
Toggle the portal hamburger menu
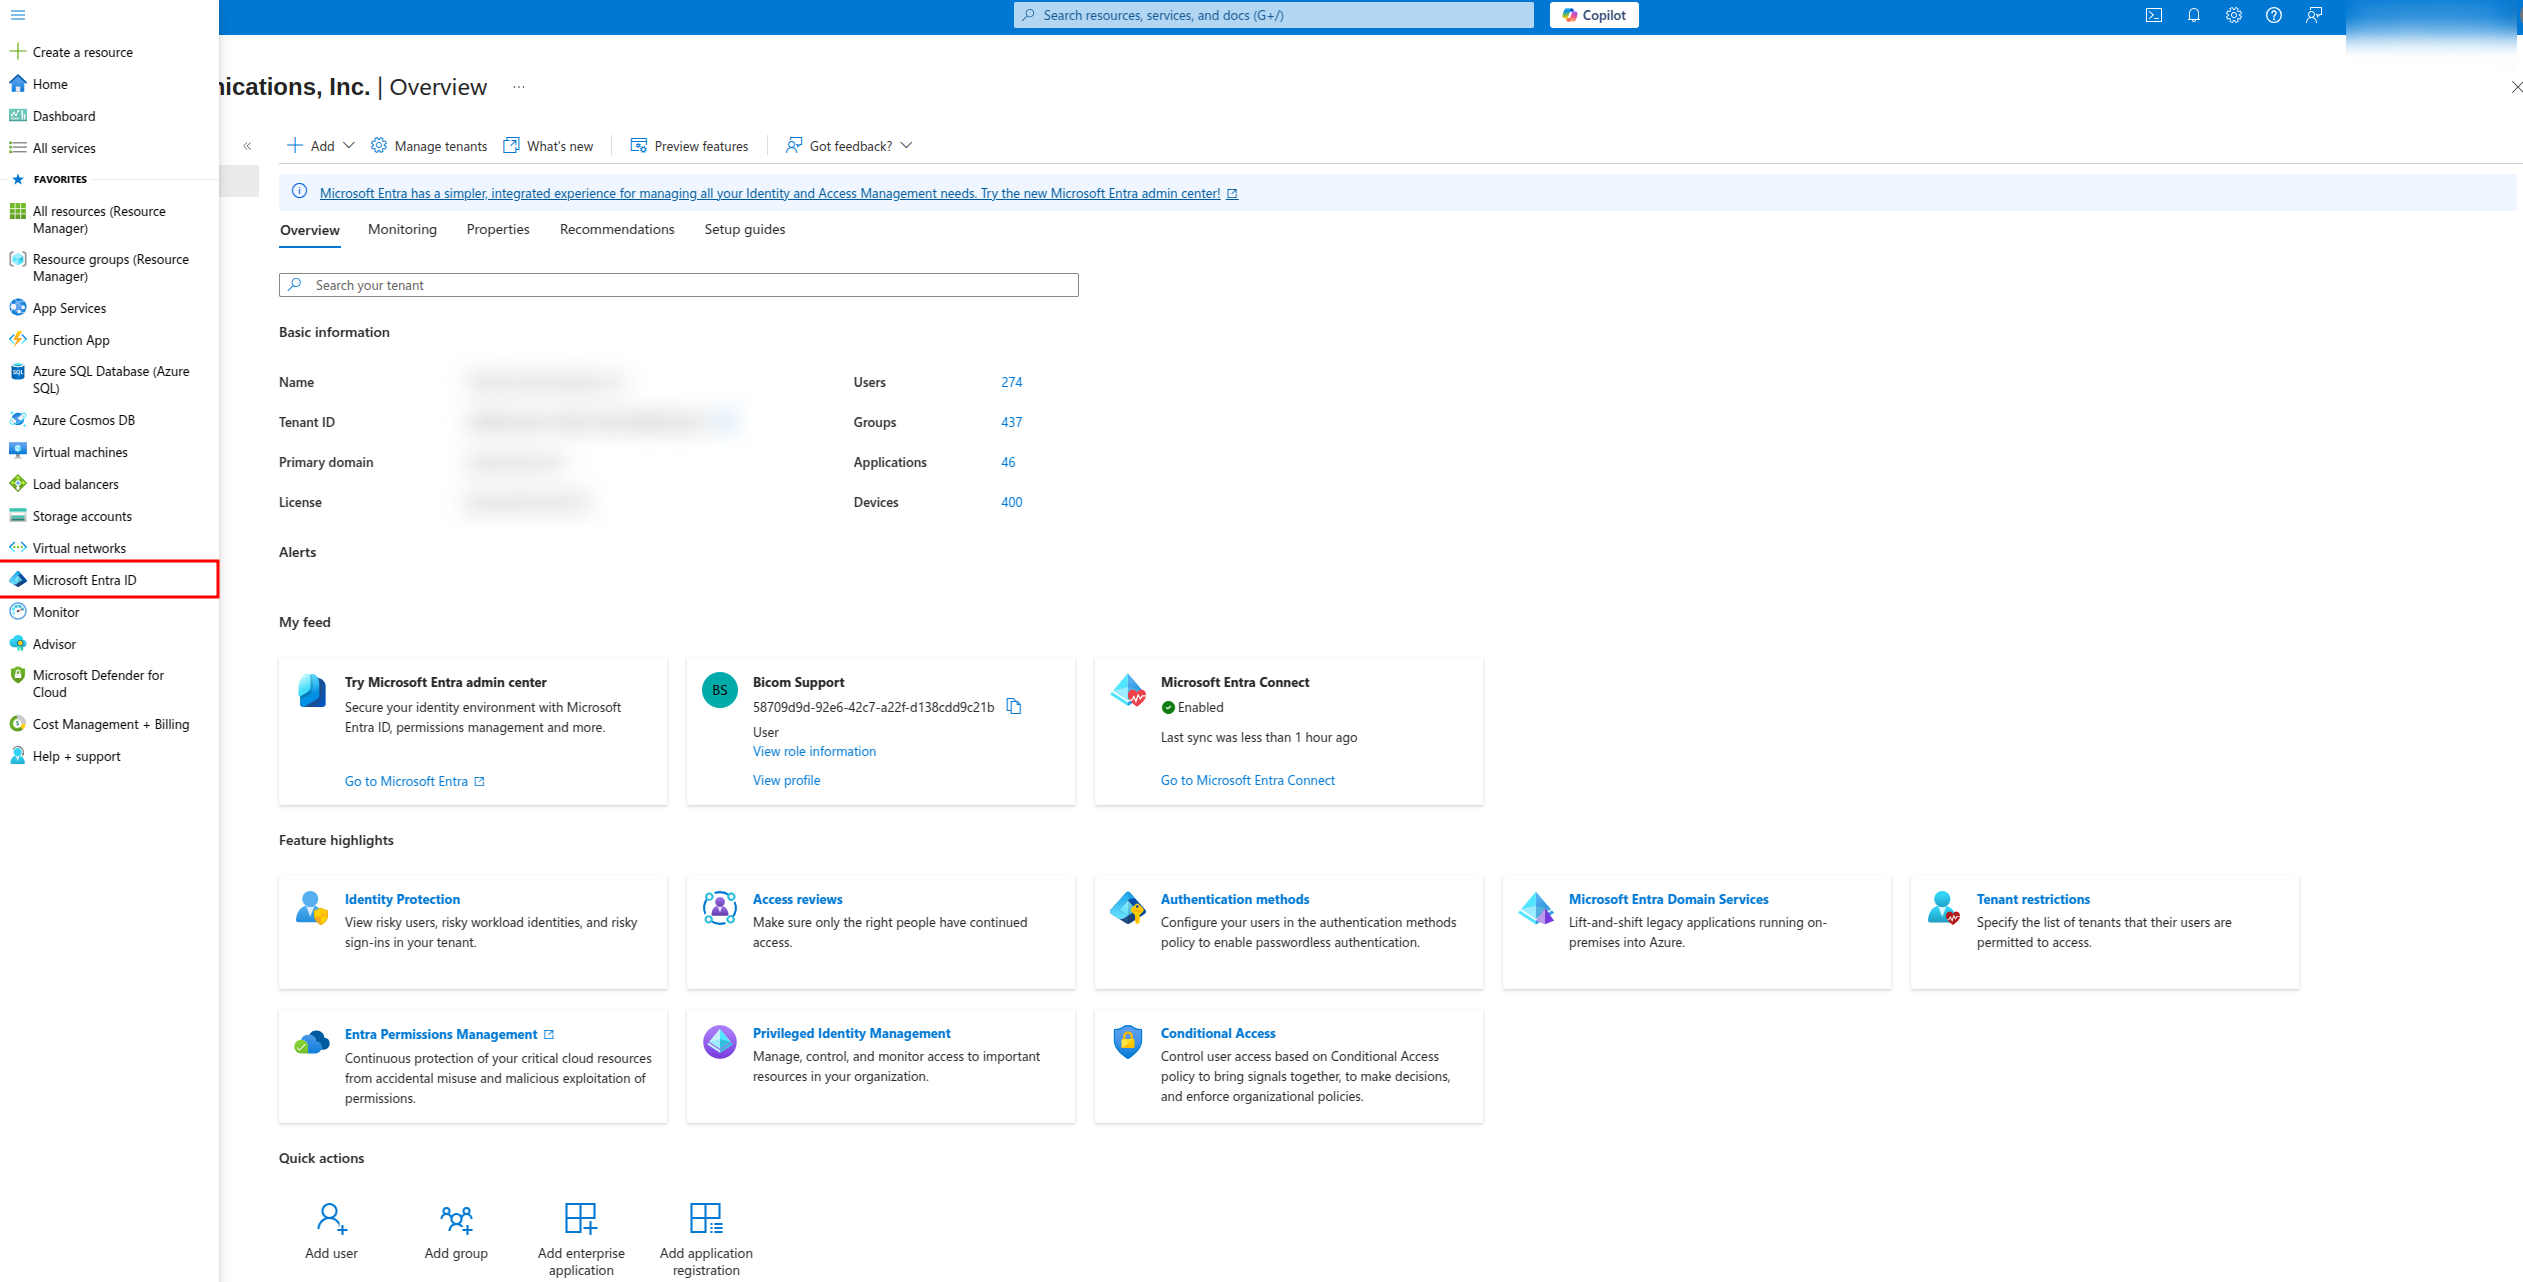point(18,15)
